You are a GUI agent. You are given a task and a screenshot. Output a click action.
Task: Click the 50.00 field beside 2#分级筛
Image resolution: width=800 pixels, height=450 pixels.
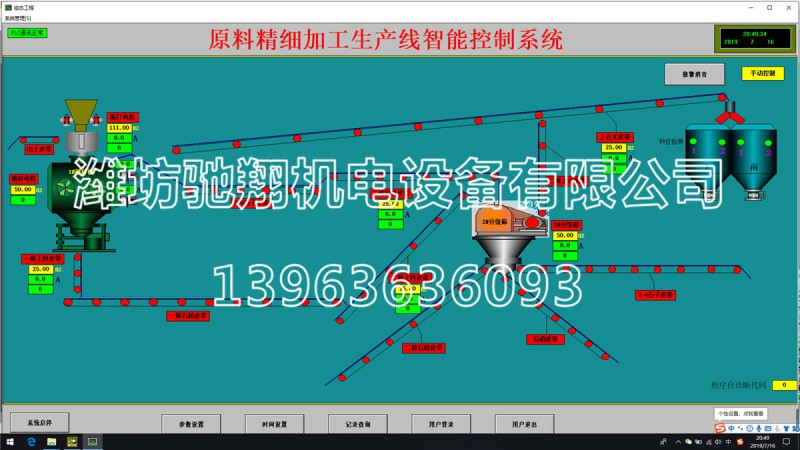565,235
